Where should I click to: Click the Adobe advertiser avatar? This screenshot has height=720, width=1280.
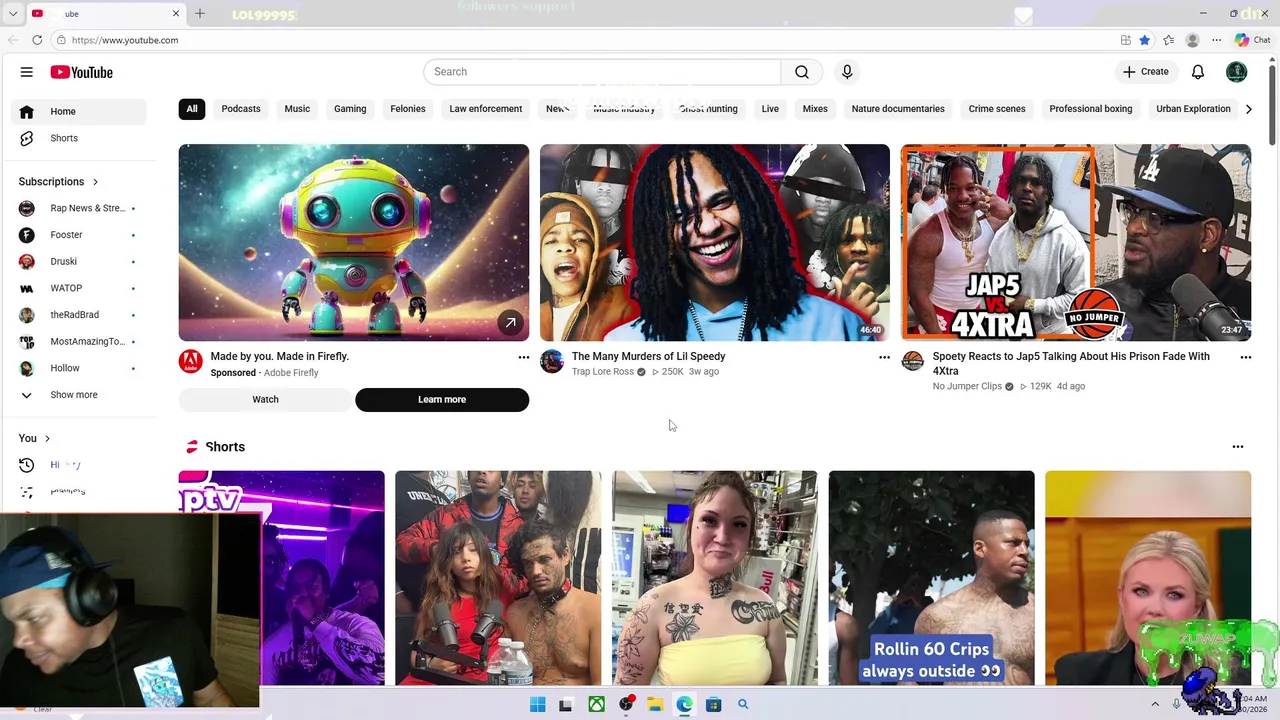191,362
